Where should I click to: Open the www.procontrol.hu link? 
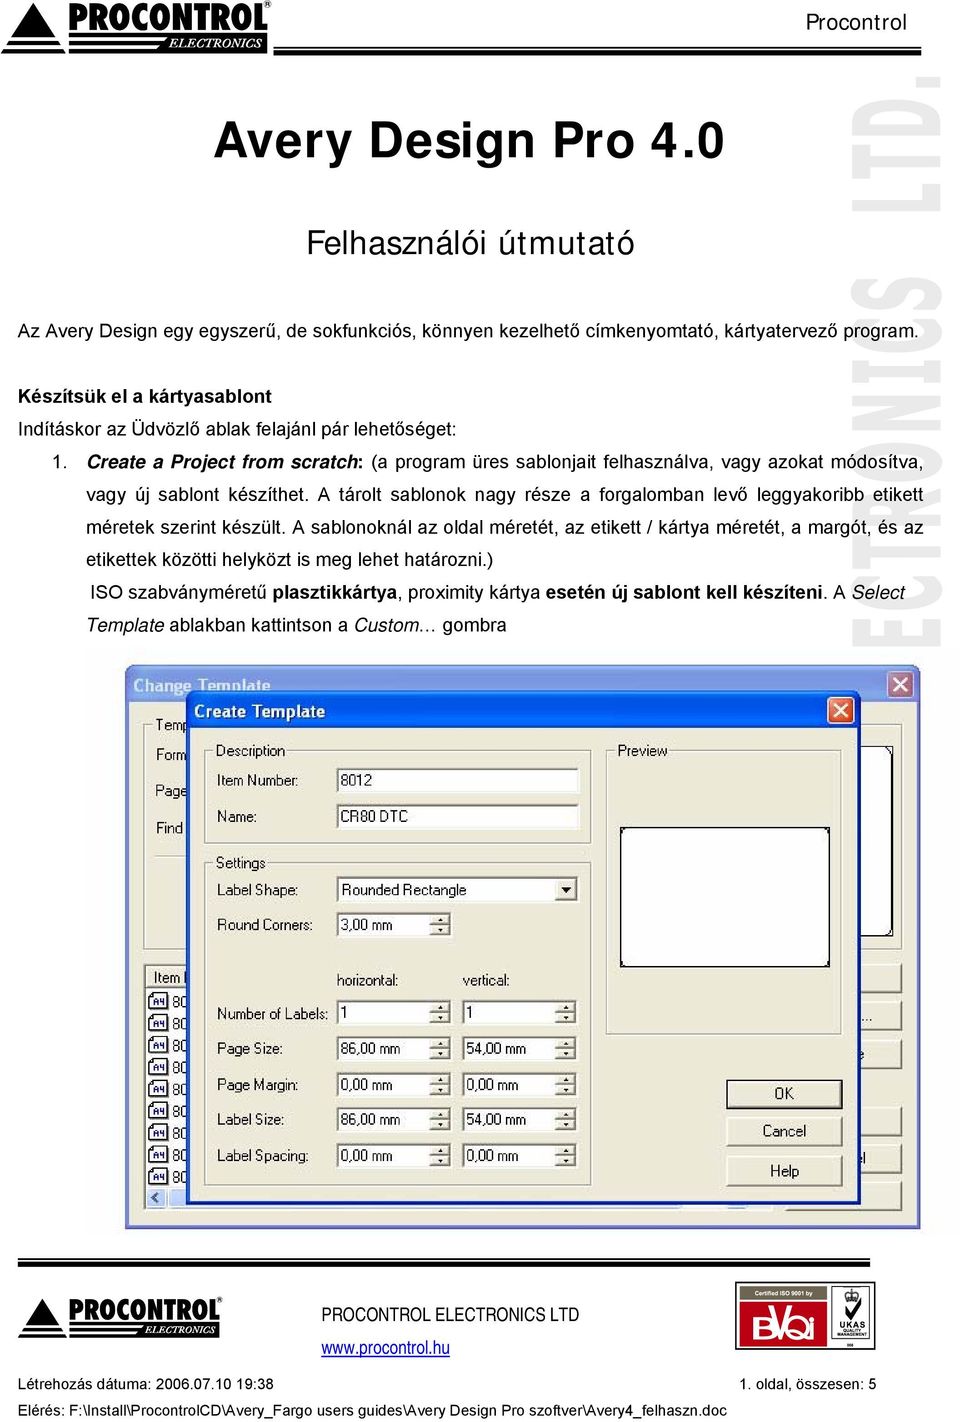pyautogui.click(x=385, y=1348)
